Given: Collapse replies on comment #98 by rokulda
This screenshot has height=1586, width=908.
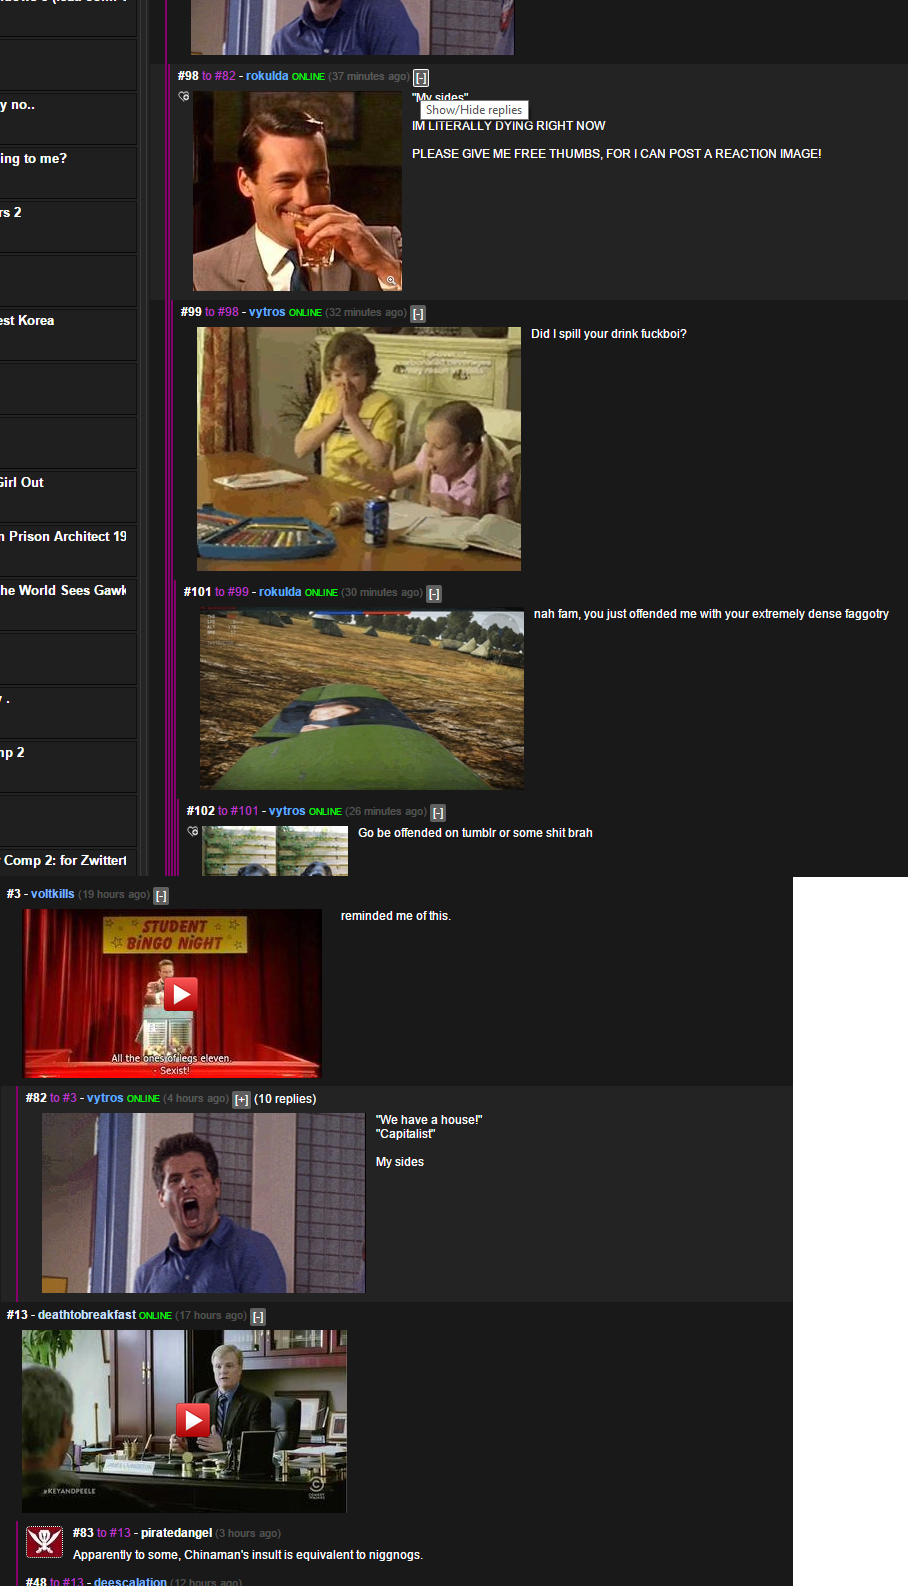Looking at the screenshot, I should point(421,77).
